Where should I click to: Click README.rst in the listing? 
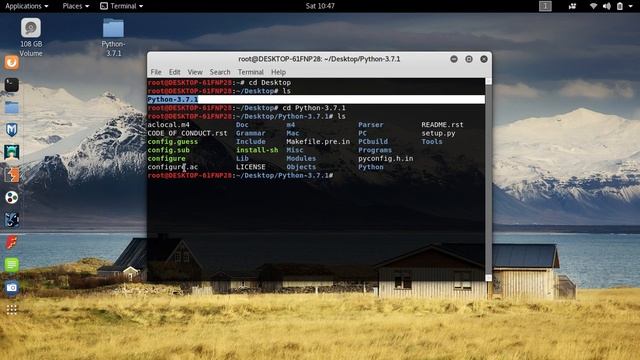point(442,125)
